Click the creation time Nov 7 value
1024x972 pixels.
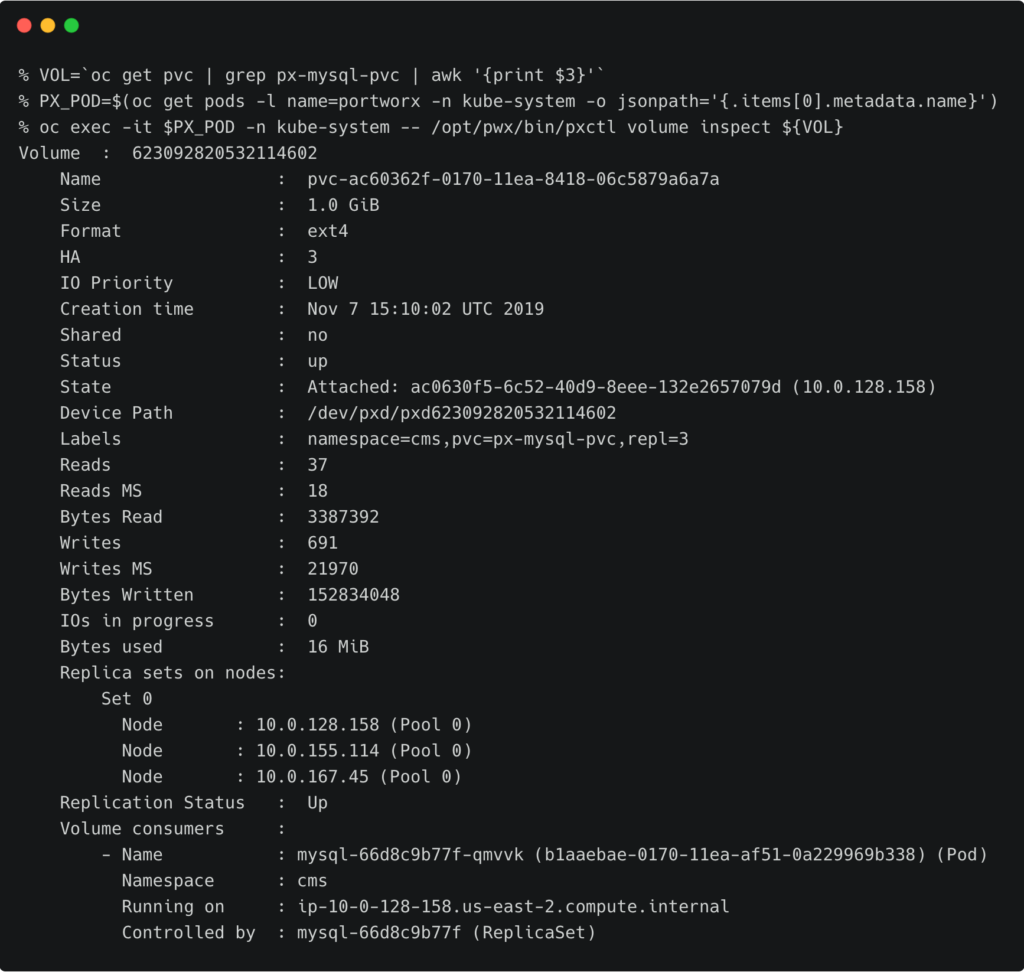(x=425, y=309)
